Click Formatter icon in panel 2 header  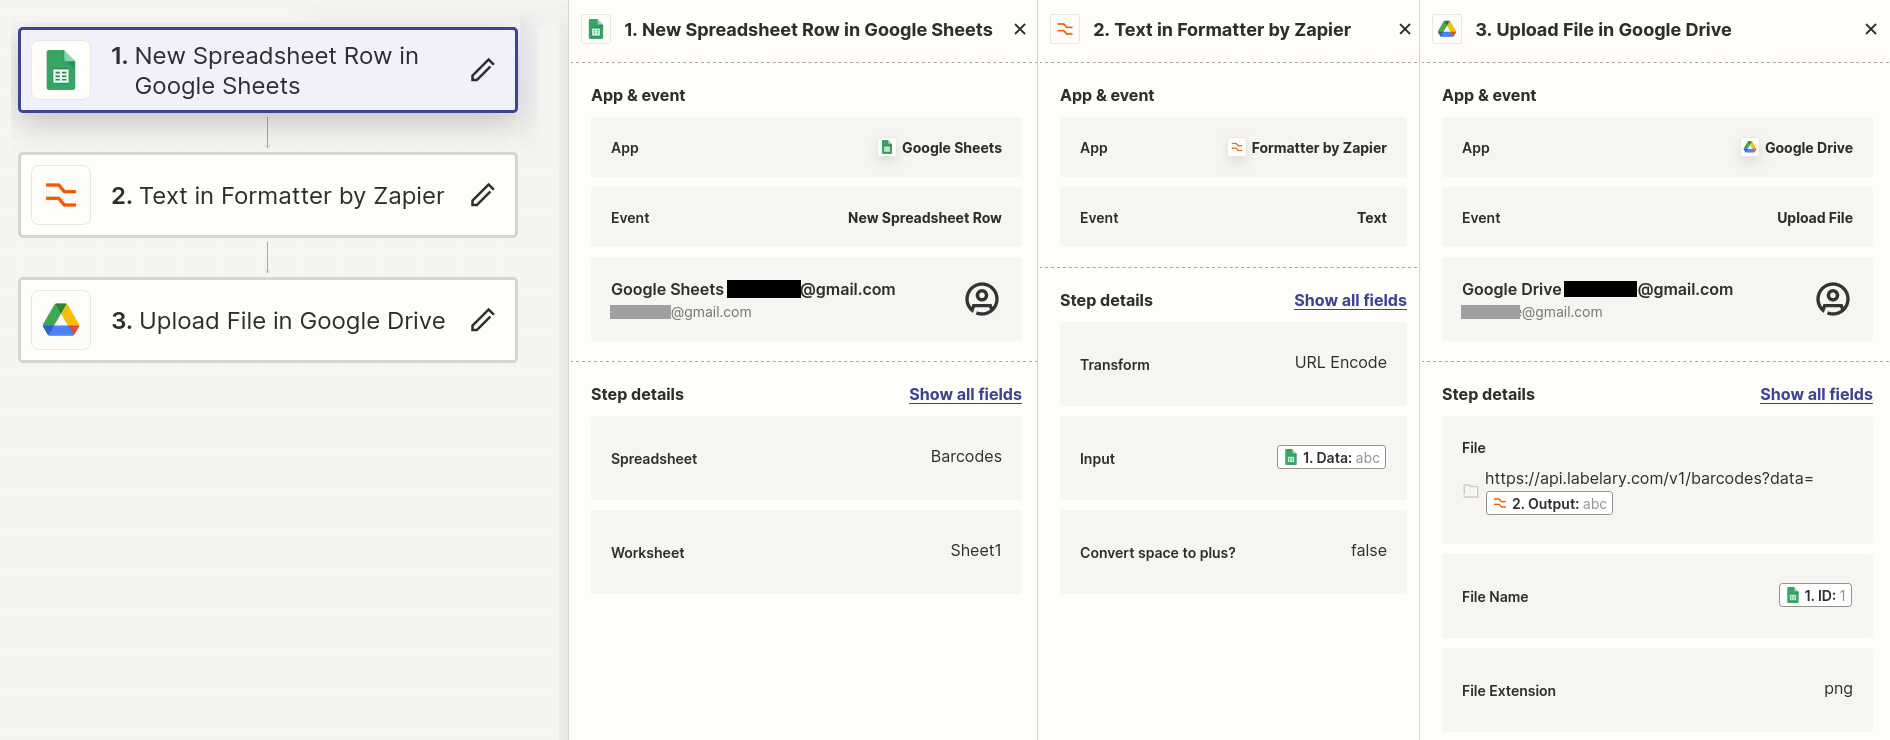coord(1065,30)
